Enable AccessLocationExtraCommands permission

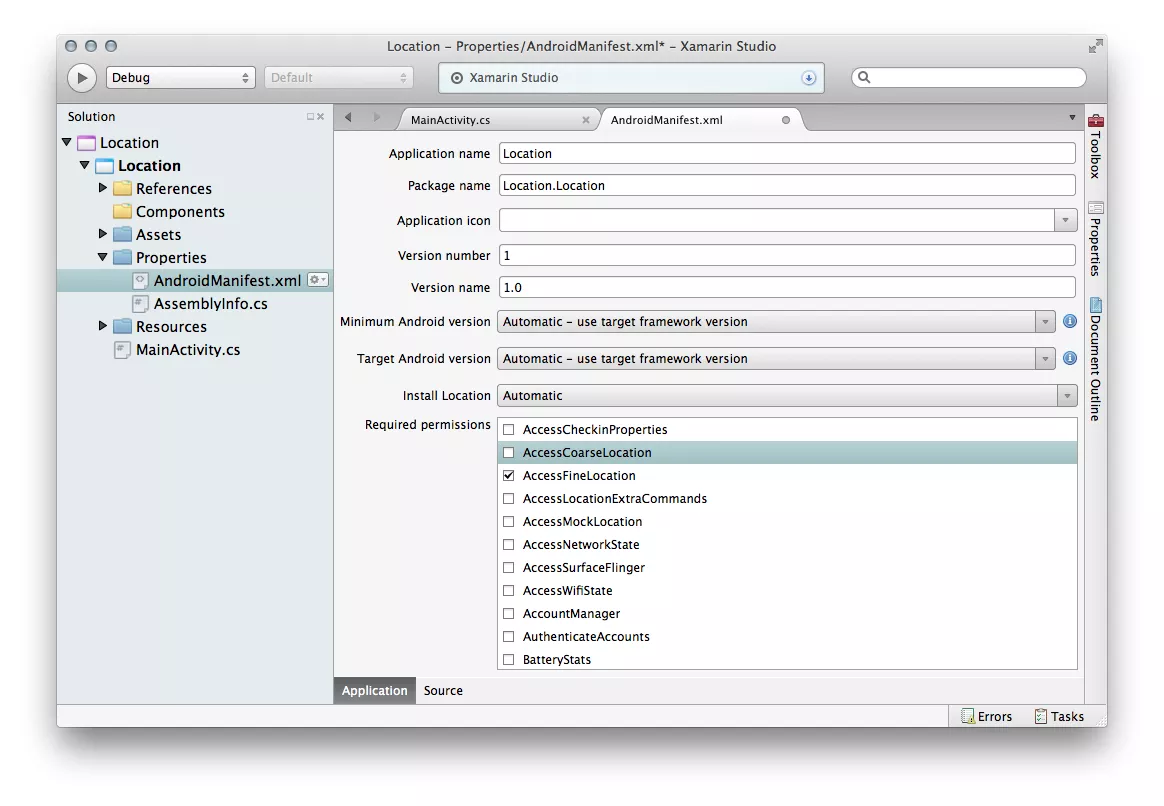pyautogui.click(x=509, y=499)
